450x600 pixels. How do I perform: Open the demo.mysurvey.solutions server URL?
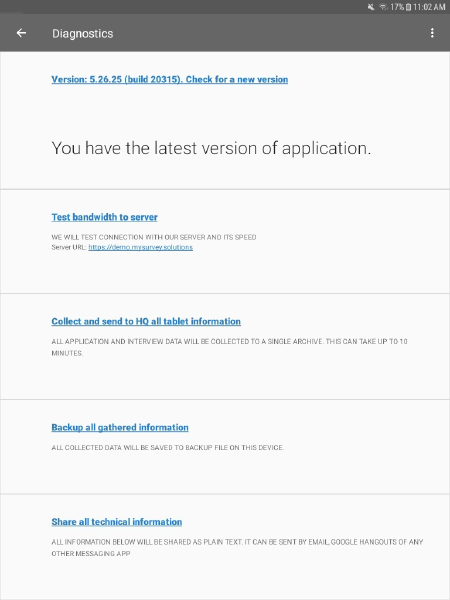coord(140,247)
